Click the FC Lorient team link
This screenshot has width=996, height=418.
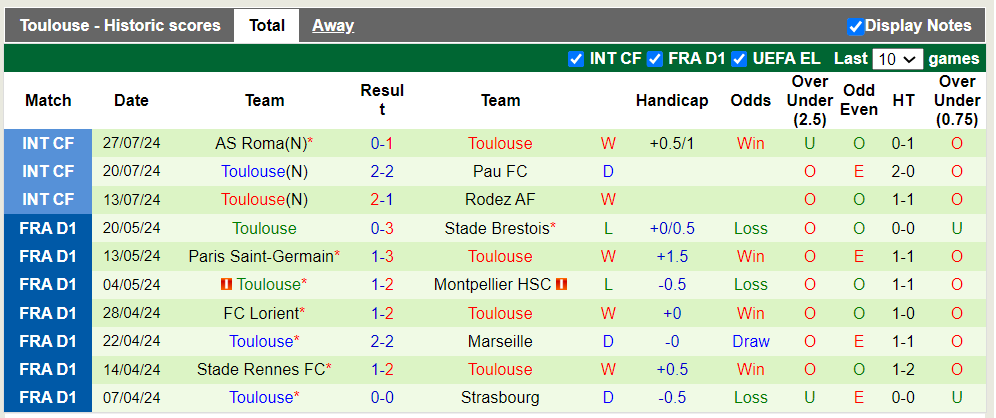click(x=260, y=313)
